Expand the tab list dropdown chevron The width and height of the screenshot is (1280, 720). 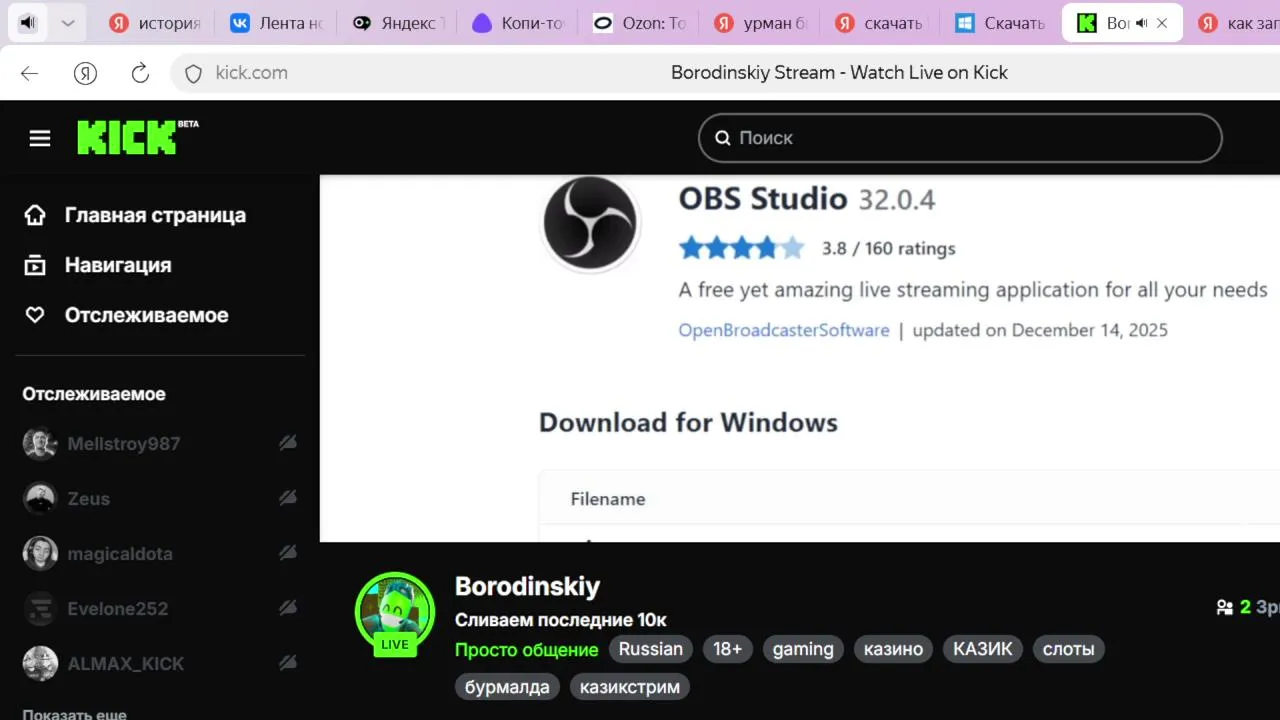(x=67, y=23)
